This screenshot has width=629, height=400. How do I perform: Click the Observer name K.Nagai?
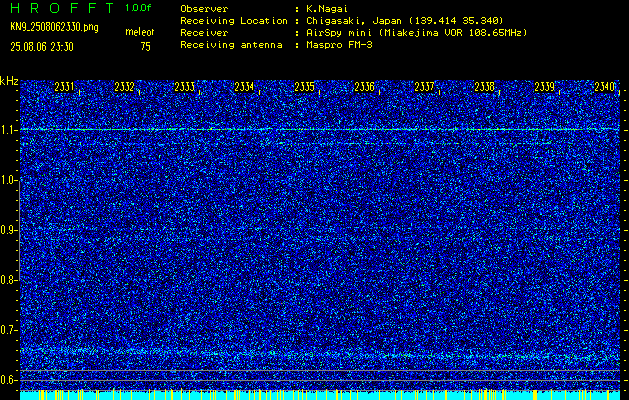pos(327,9)
